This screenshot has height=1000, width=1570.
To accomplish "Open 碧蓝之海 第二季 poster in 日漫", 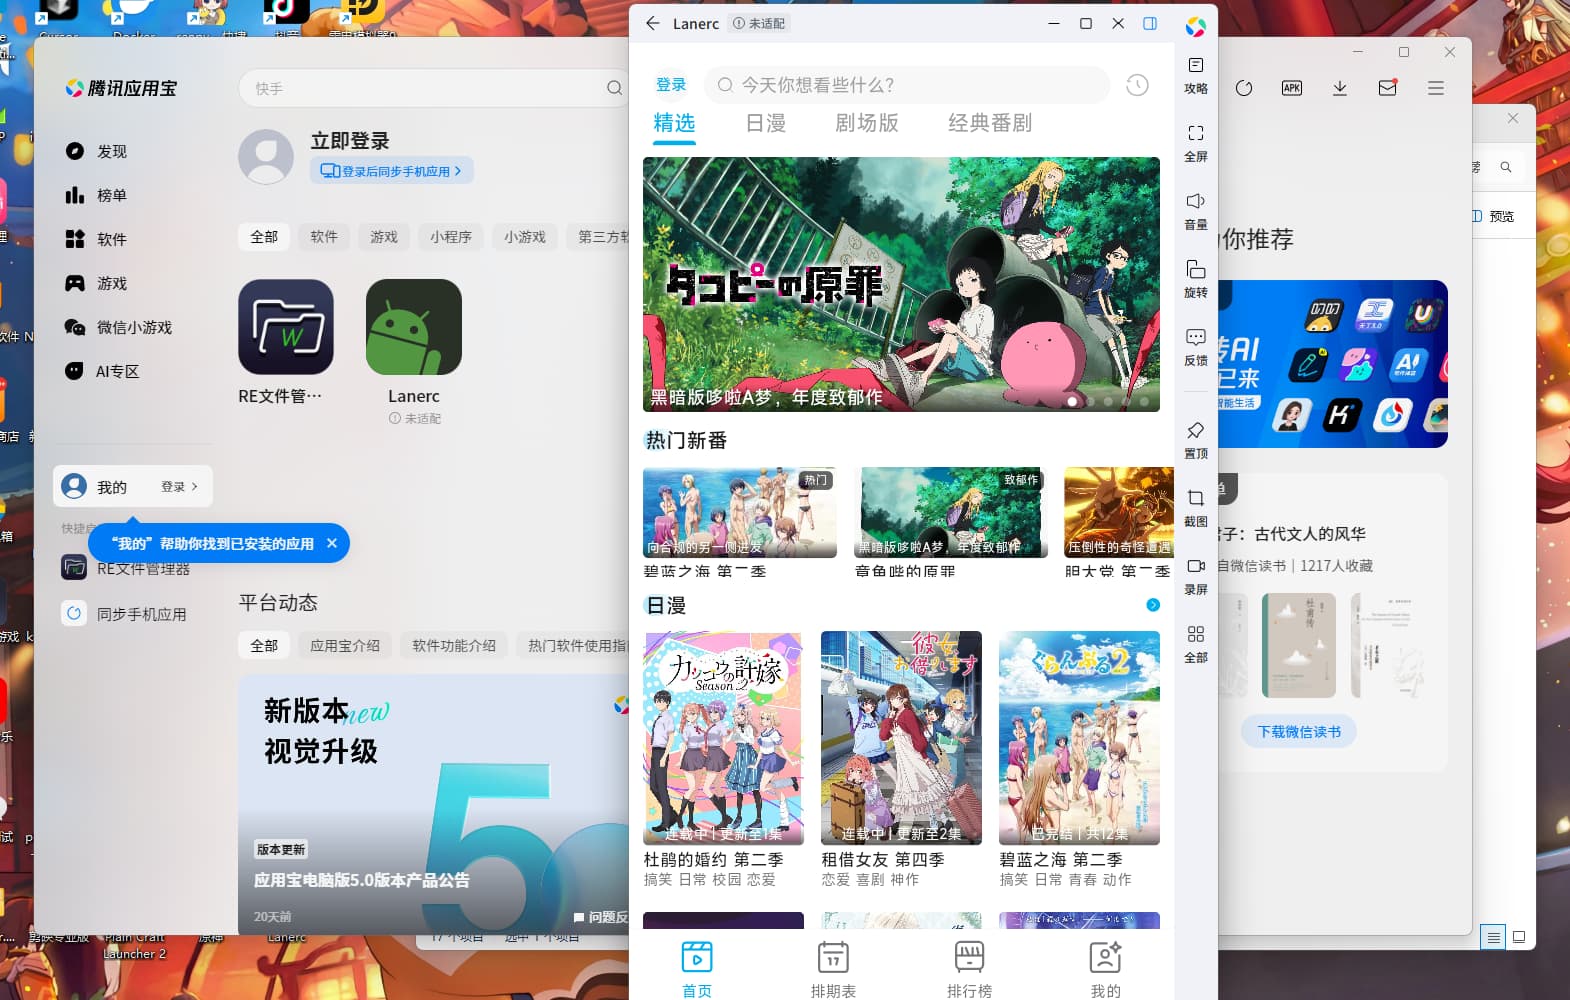I will tap(1079, 738).
